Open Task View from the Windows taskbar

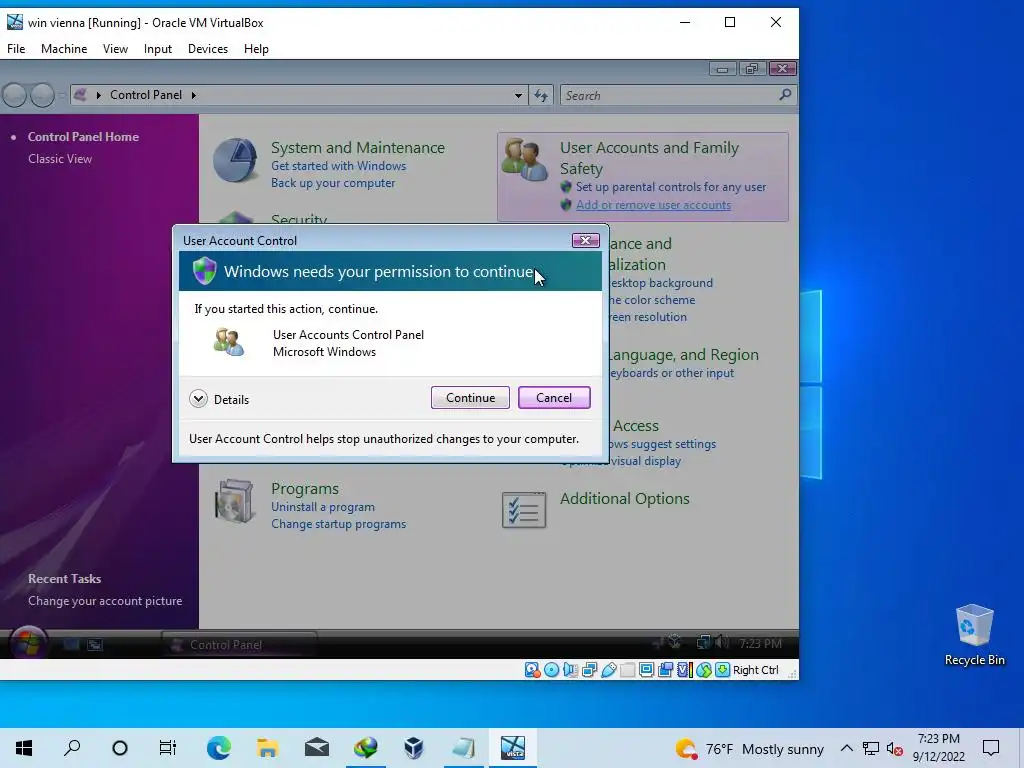tap(168, 748)
